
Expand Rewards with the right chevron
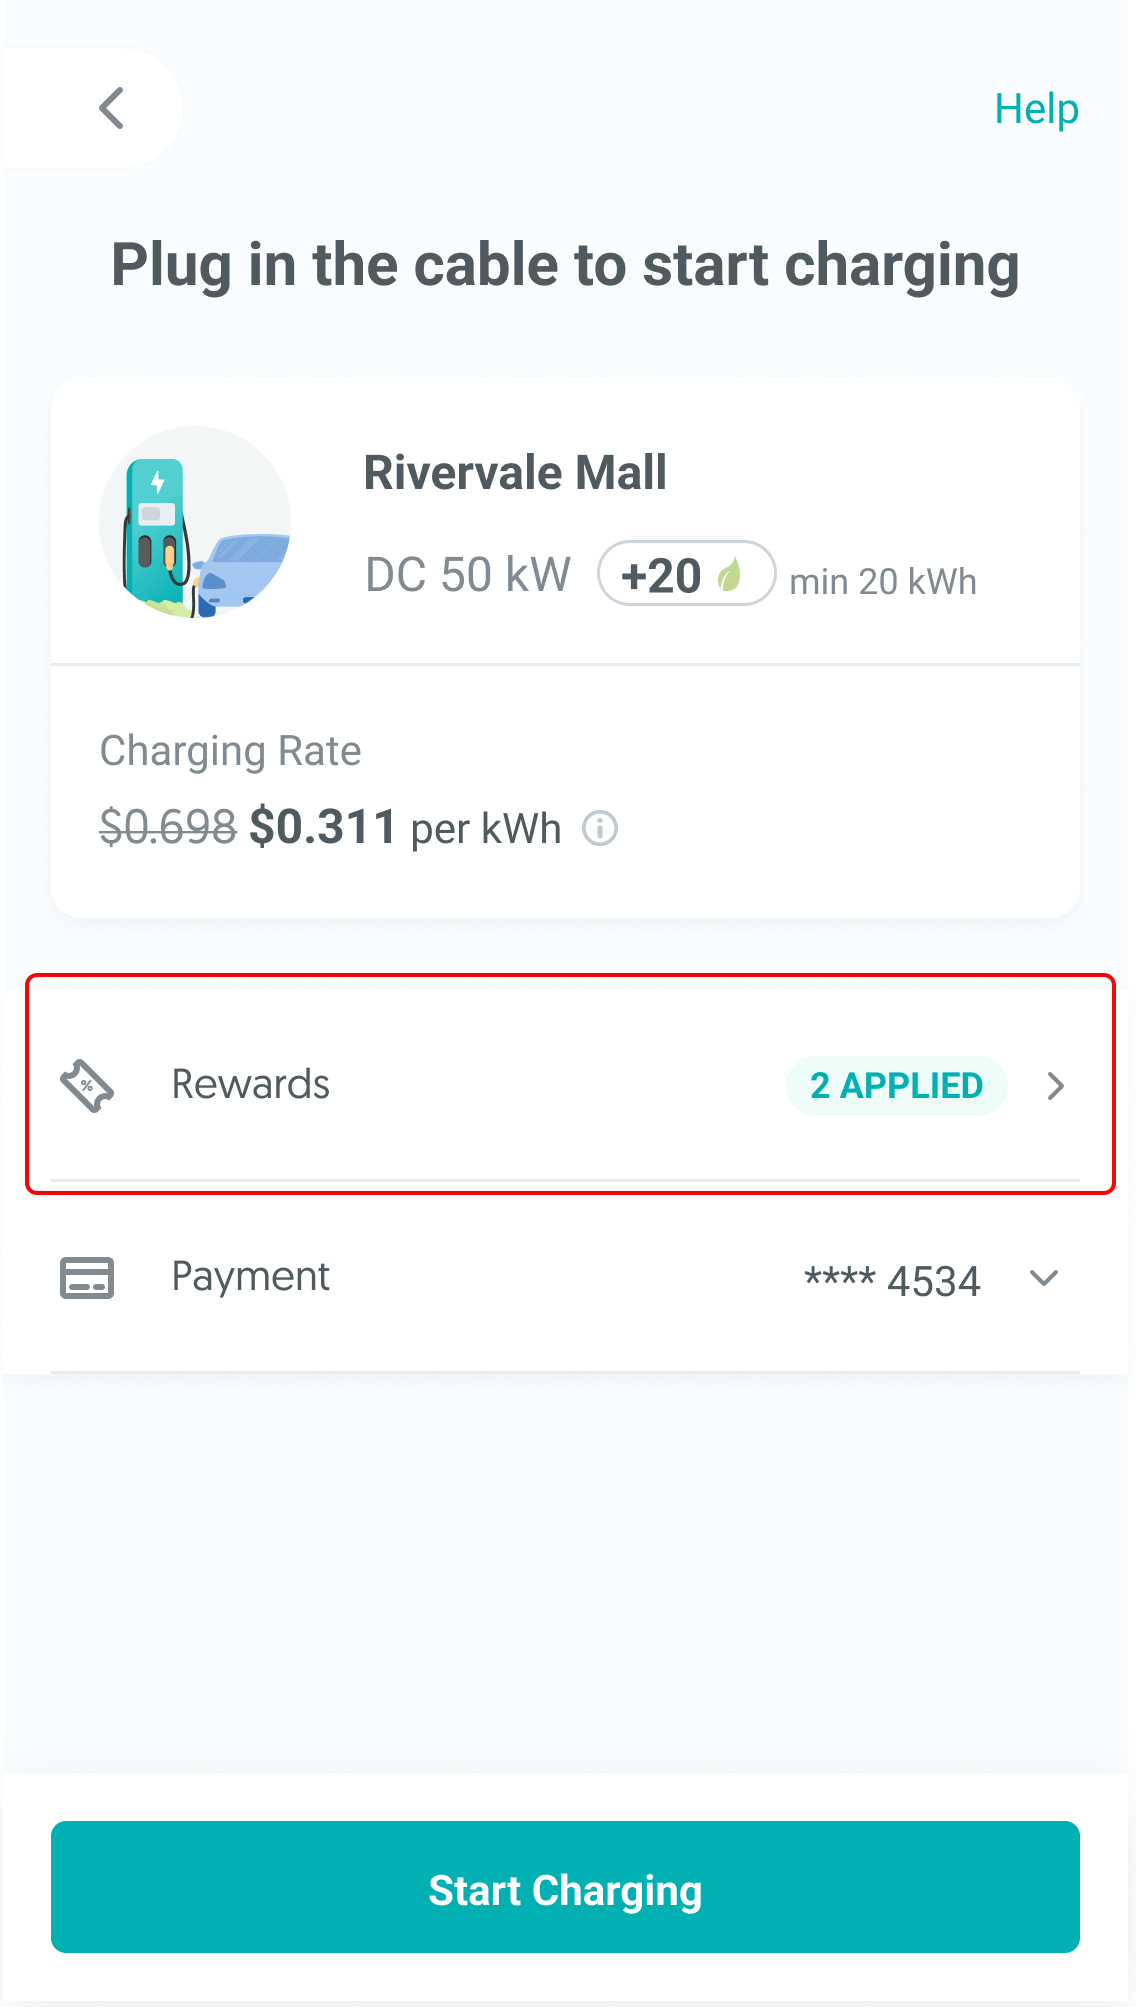pyautogui.click(x=1055, y=1086)
